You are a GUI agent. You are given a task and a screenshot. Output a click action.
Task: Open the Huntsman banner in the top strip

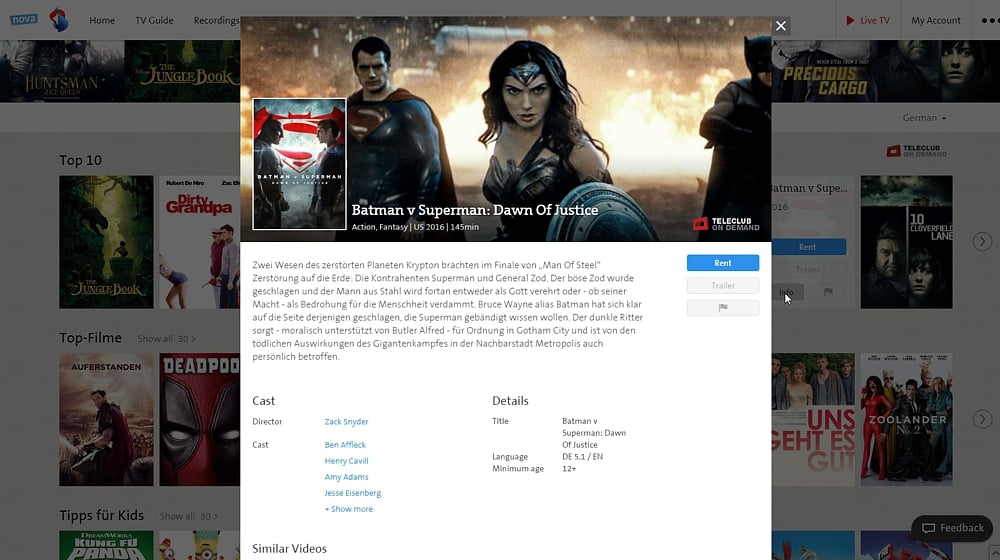[x=62, y=71]
